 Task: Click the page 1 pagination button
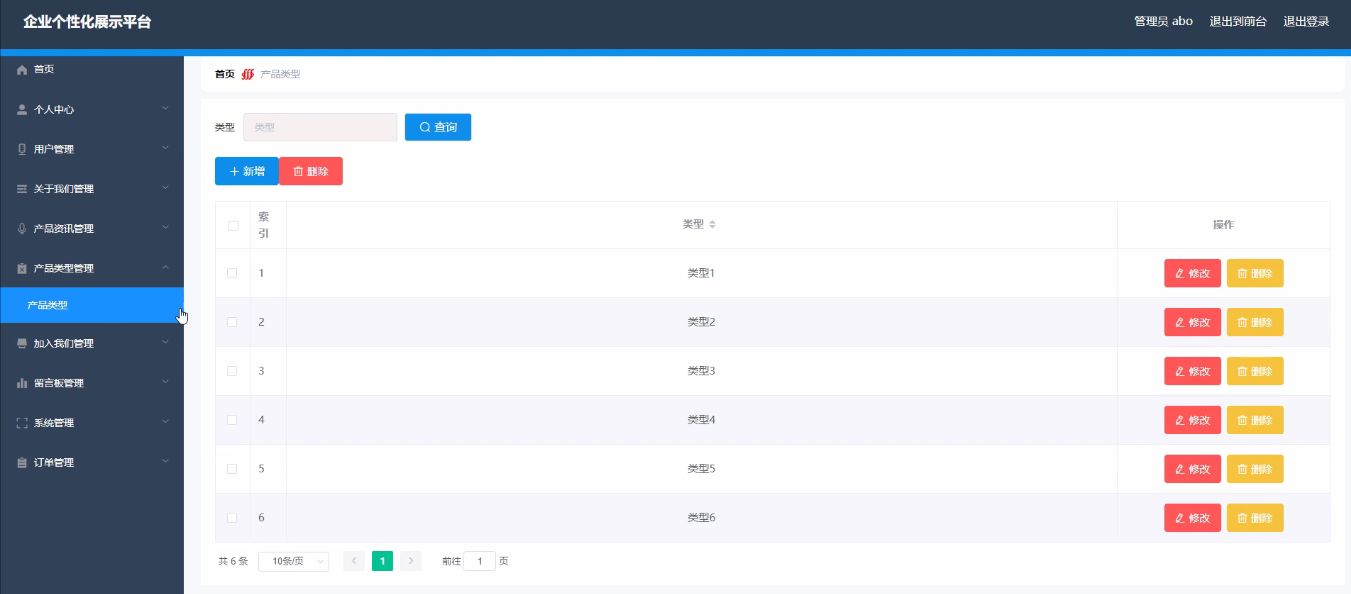[382, 561]
